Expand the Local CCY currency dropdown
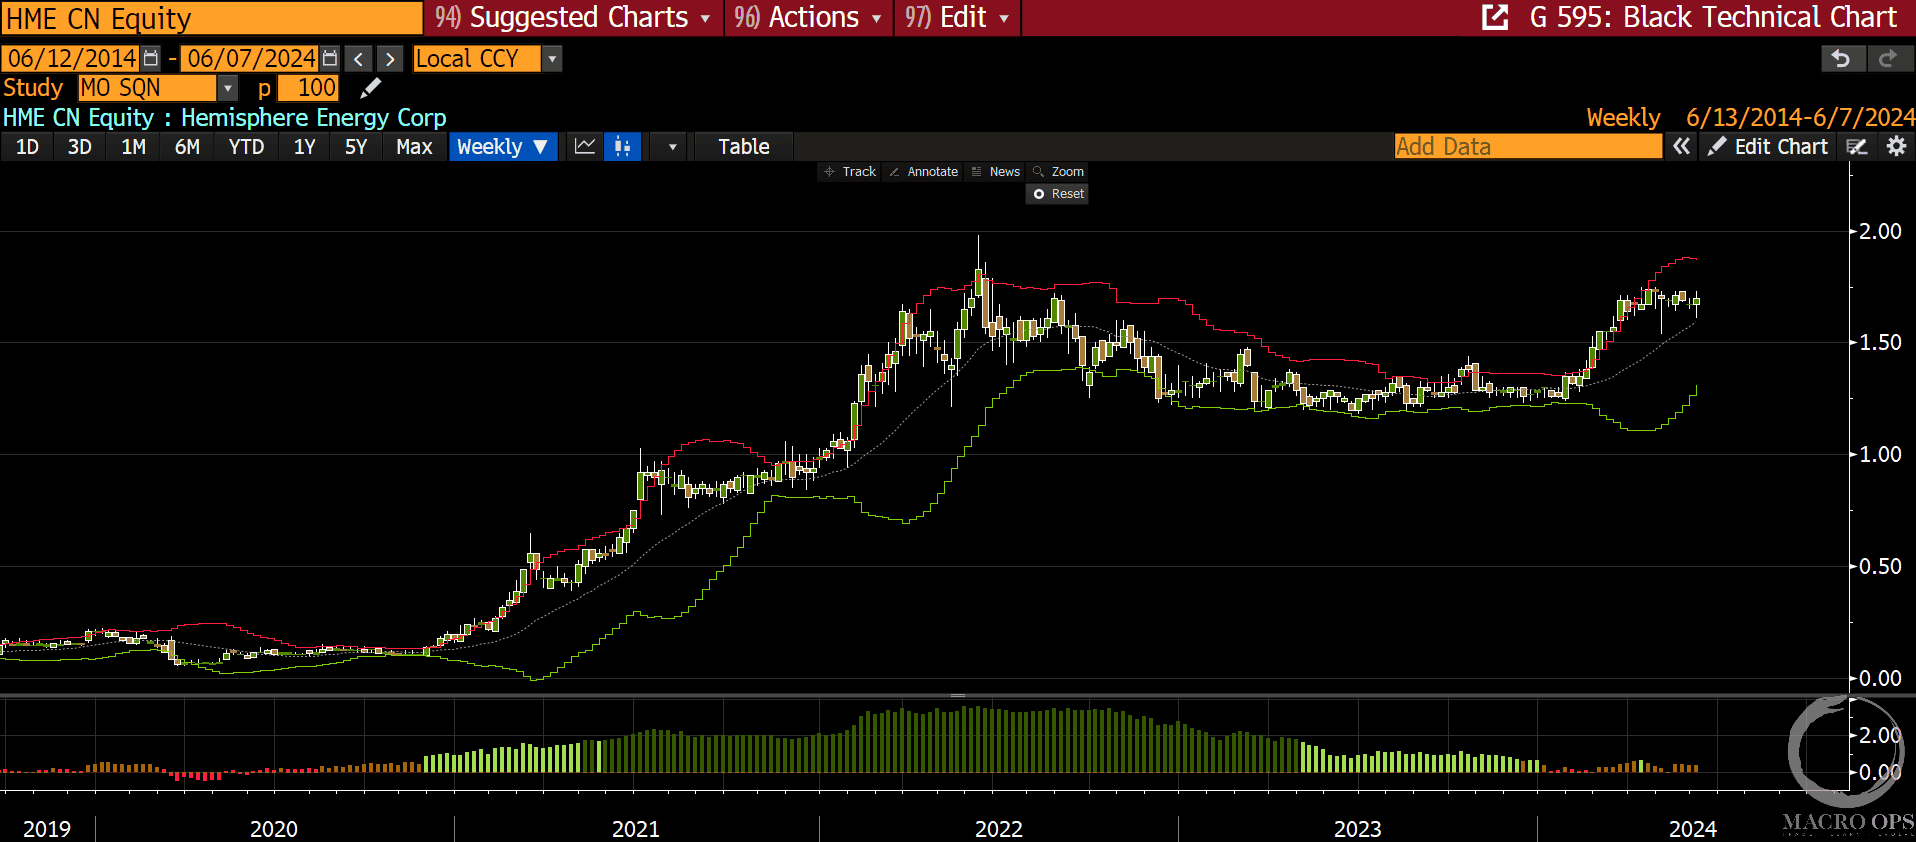 tap(552, 59)
